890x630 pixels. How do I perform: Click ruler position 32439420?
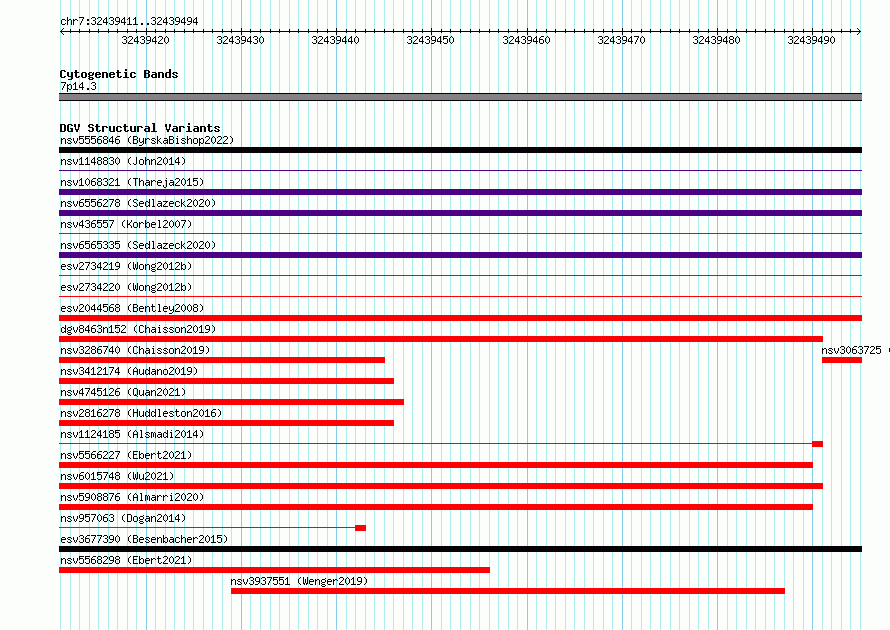coord(146,40)
